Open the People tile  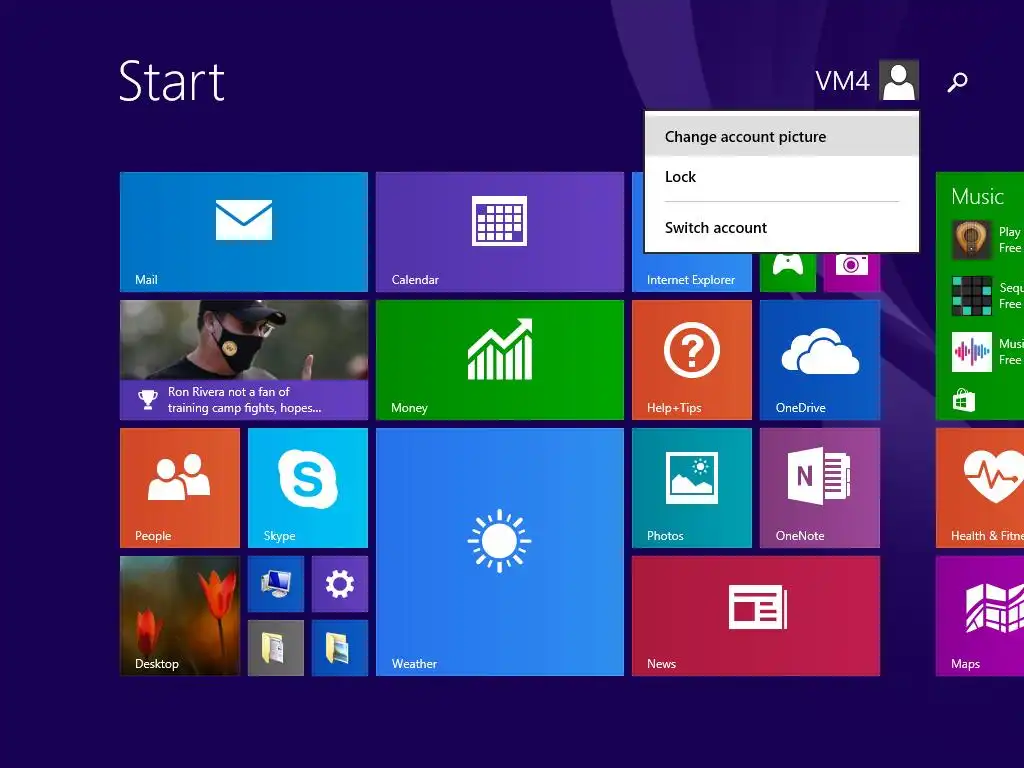pos(180,488)
